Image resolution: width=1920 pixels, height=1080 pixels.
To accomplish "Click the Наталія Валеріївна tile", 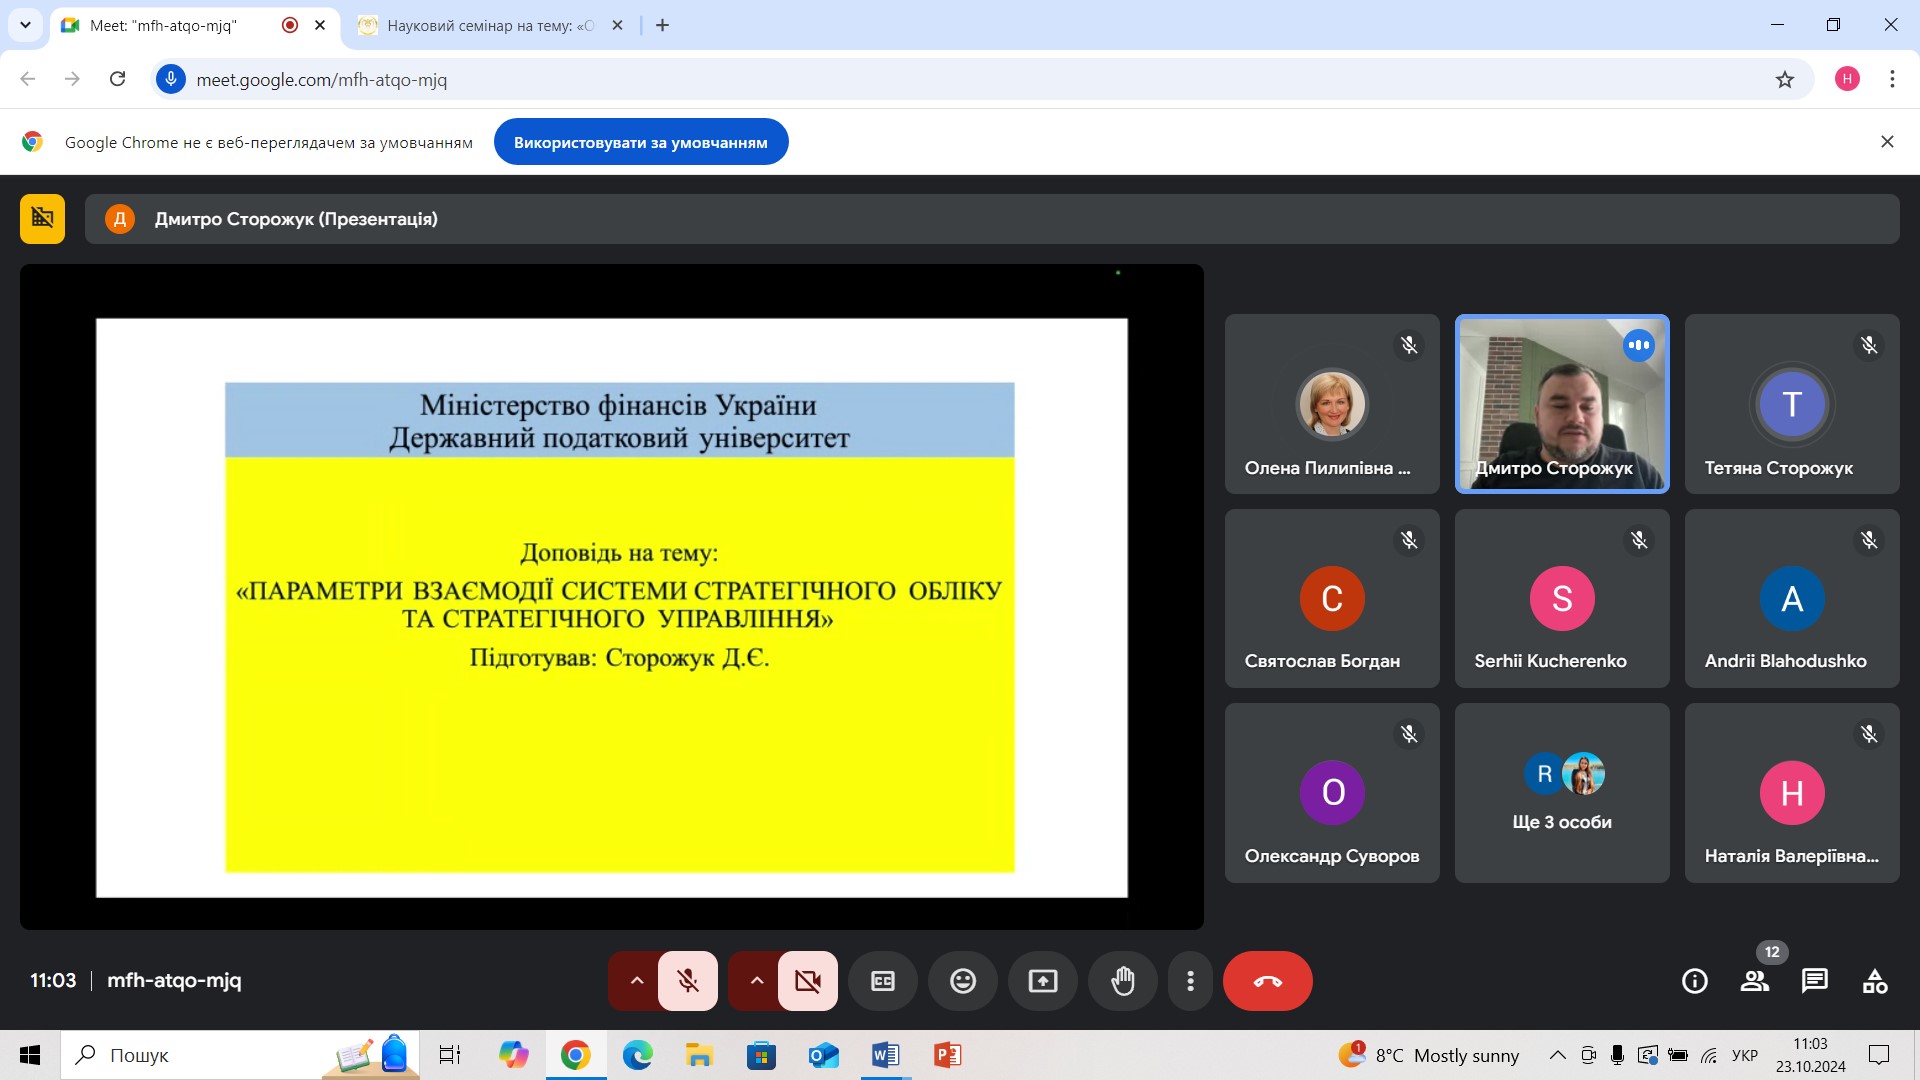I will pos(1792,793).
